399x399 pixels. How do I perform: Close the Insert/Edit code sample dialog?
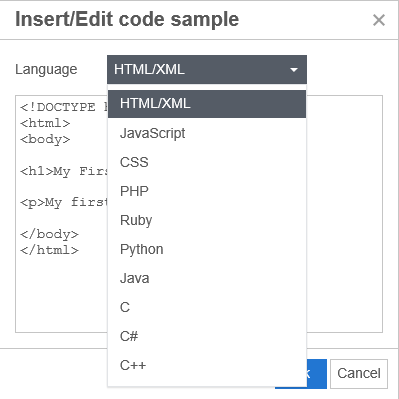[x=379, y=20]
